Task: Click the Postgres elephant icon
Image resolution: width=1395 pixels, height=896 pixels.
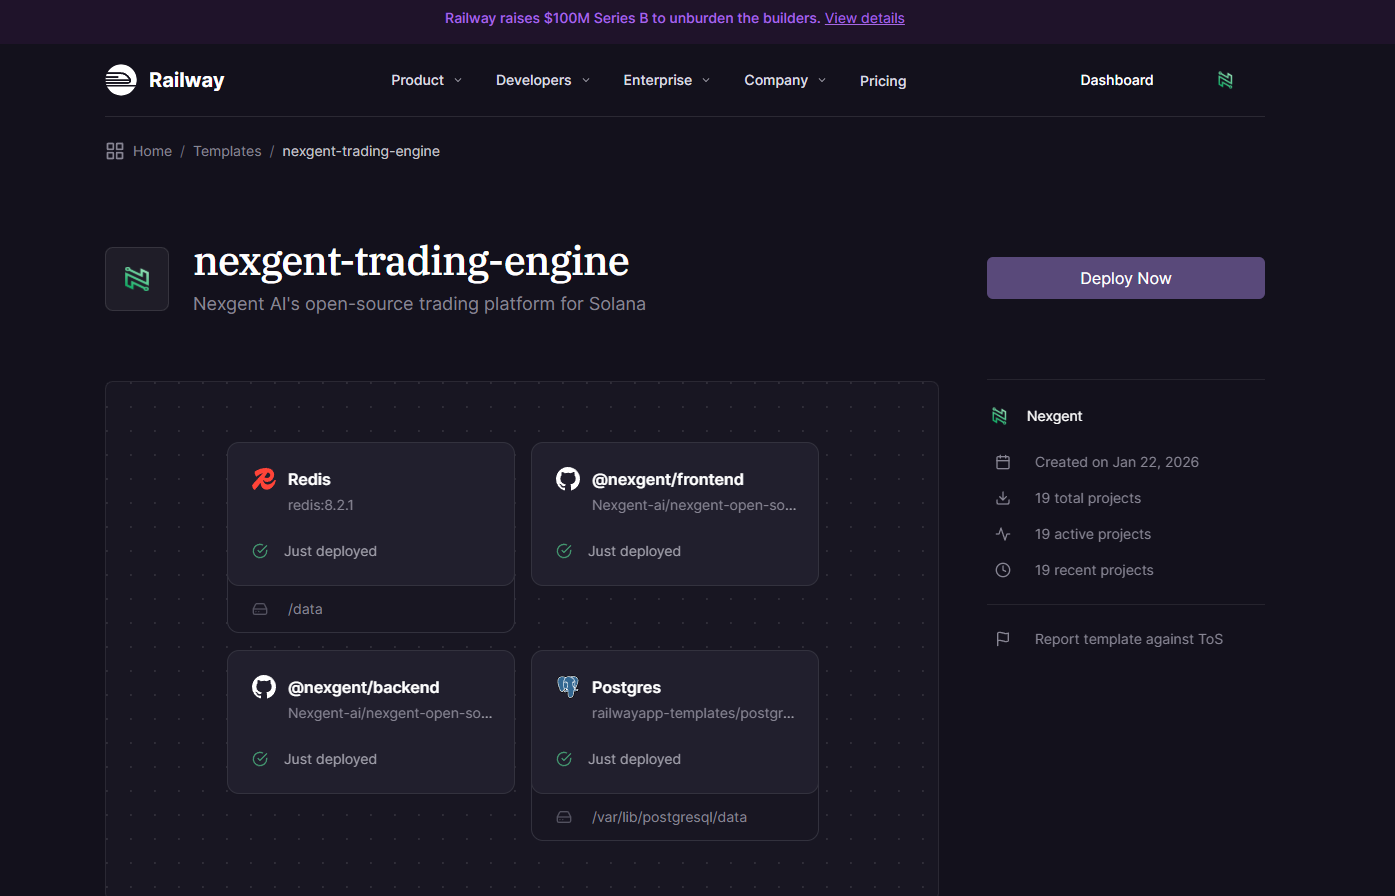Action: 567,687
